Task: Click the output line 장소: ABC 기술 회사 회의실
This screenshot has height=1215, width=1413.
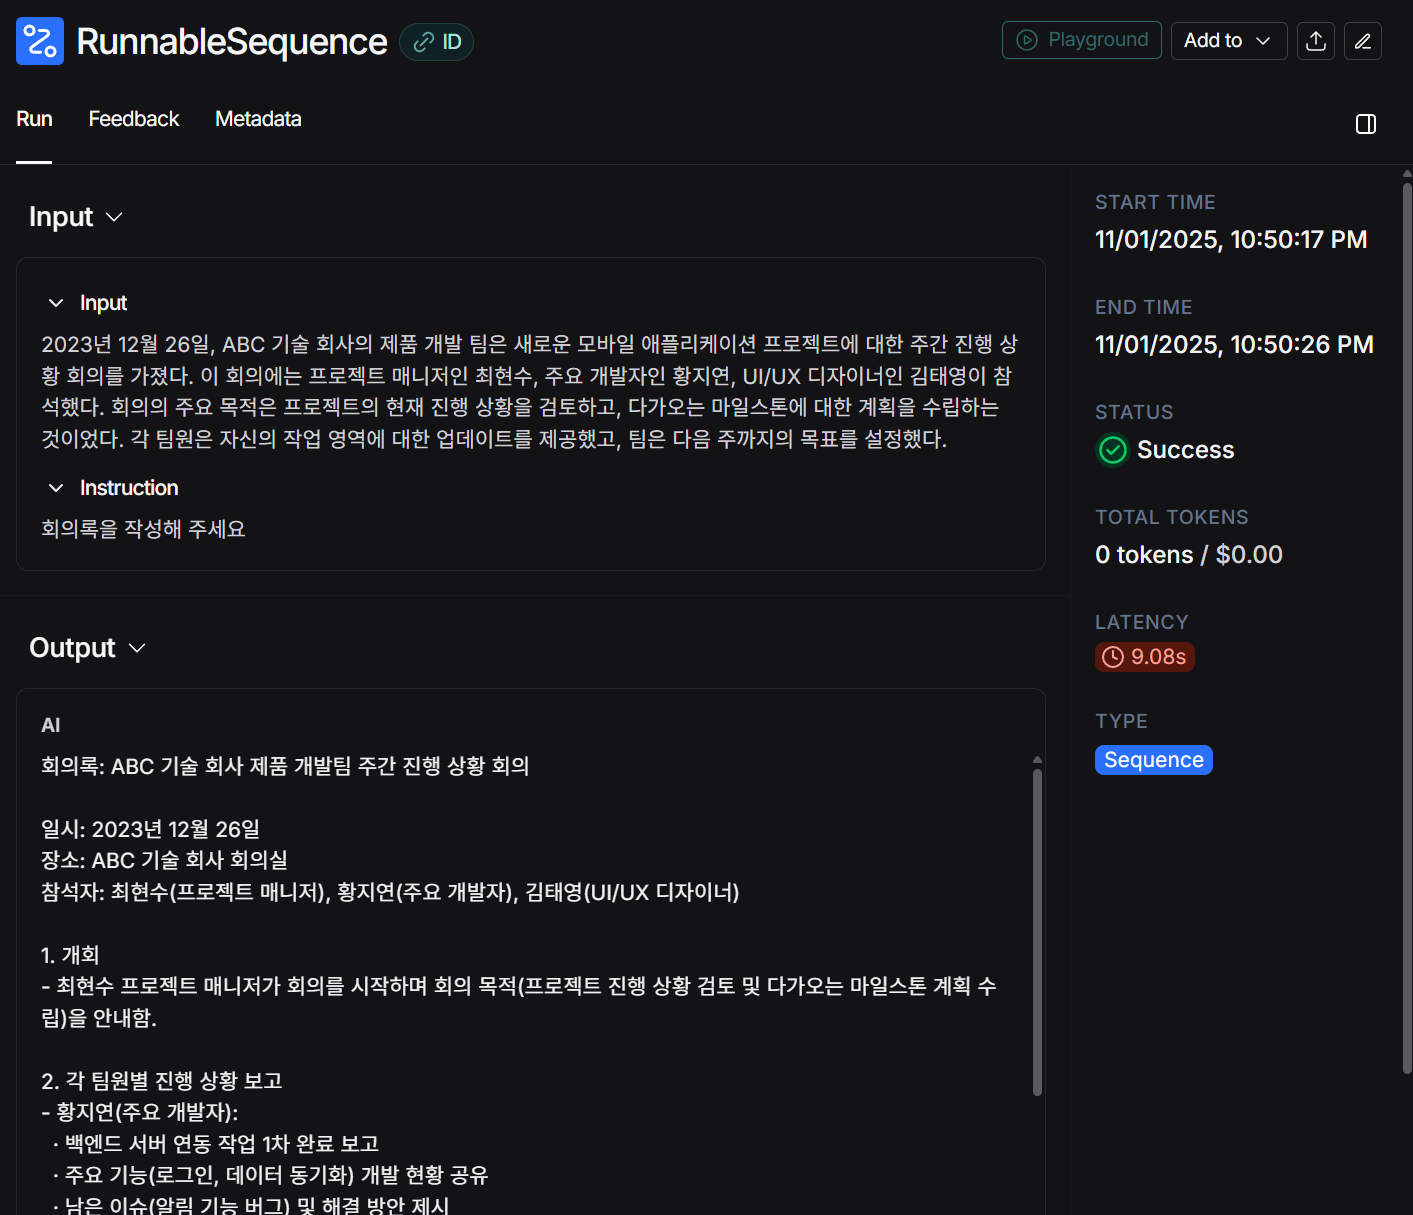Action: 164,860
